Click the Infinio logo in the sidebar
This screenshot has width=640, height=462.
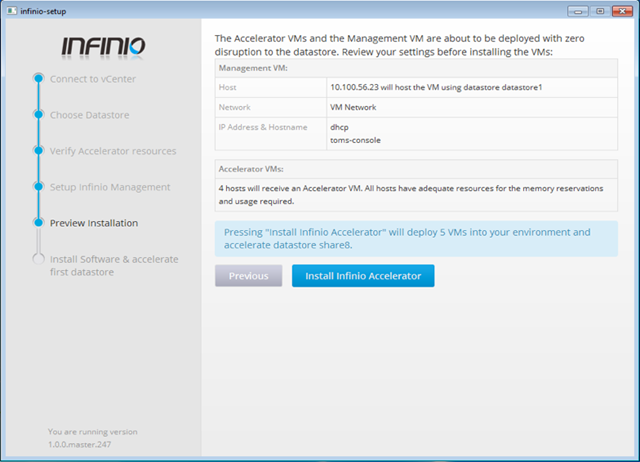tap(103, 46)
